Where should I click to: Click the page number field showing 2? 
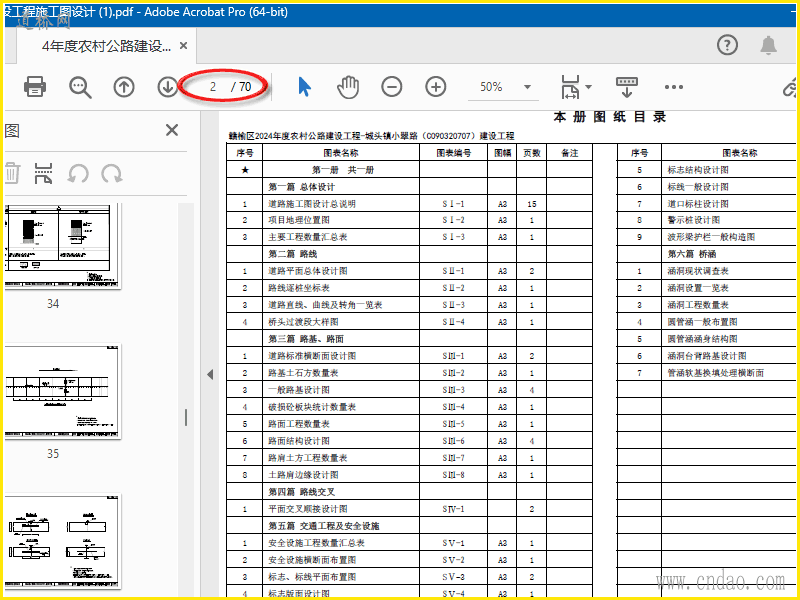[213, 87]
